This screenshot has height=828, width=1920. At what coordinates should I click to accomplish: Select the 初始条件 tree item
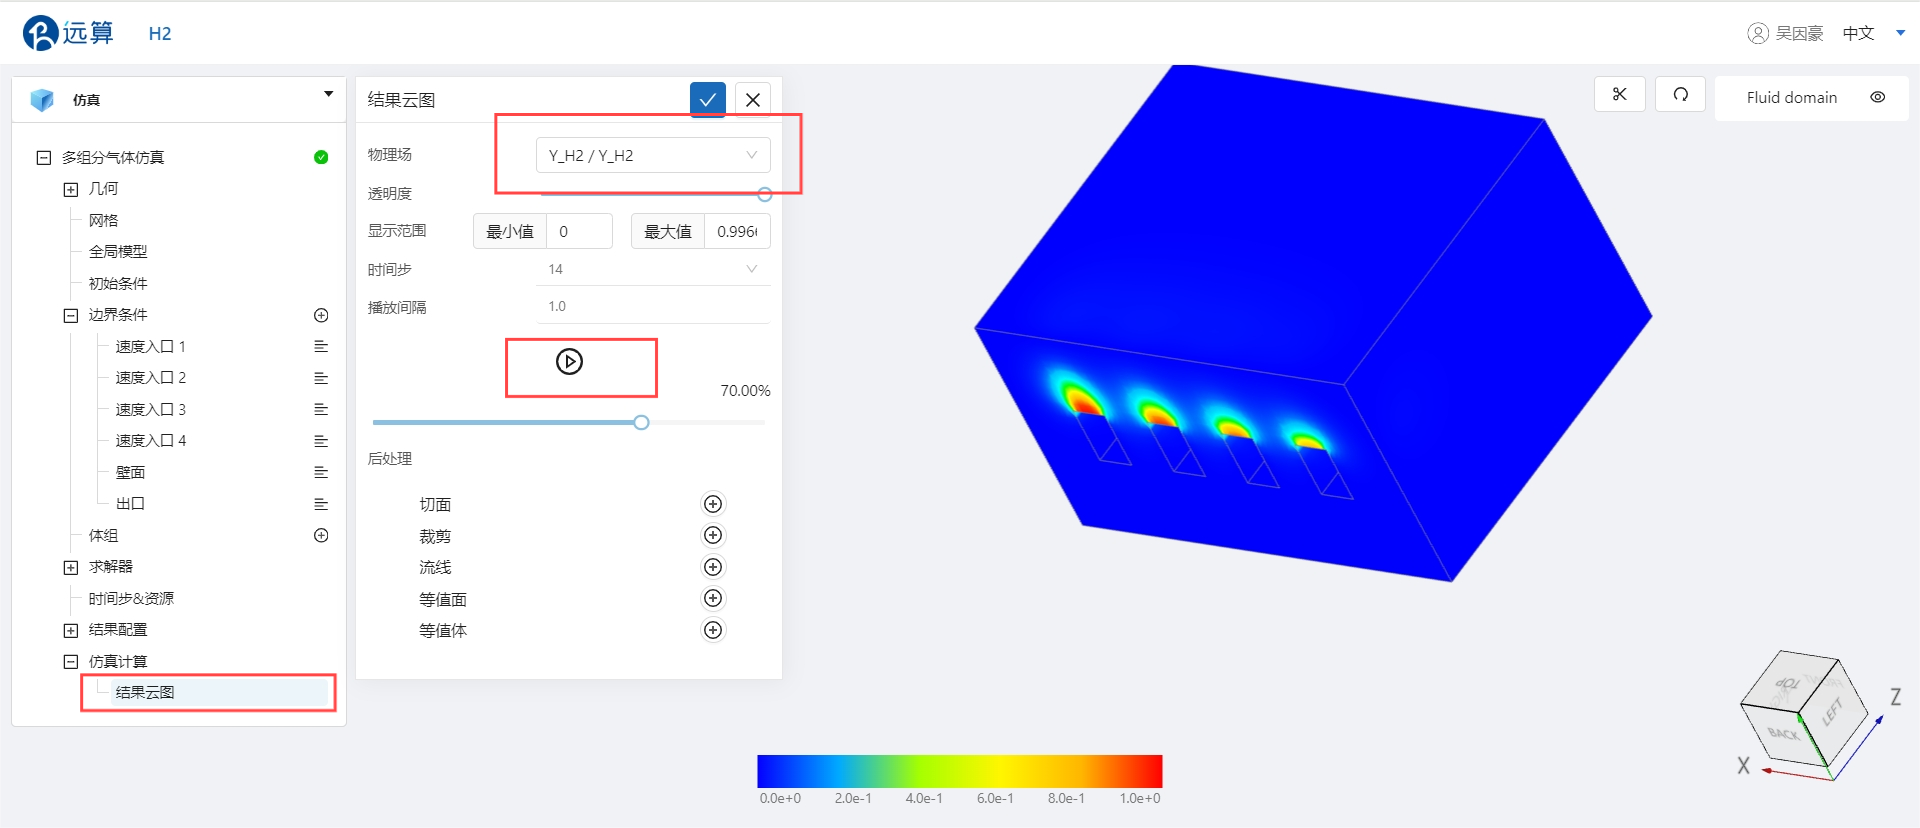(x=118, y=283)
